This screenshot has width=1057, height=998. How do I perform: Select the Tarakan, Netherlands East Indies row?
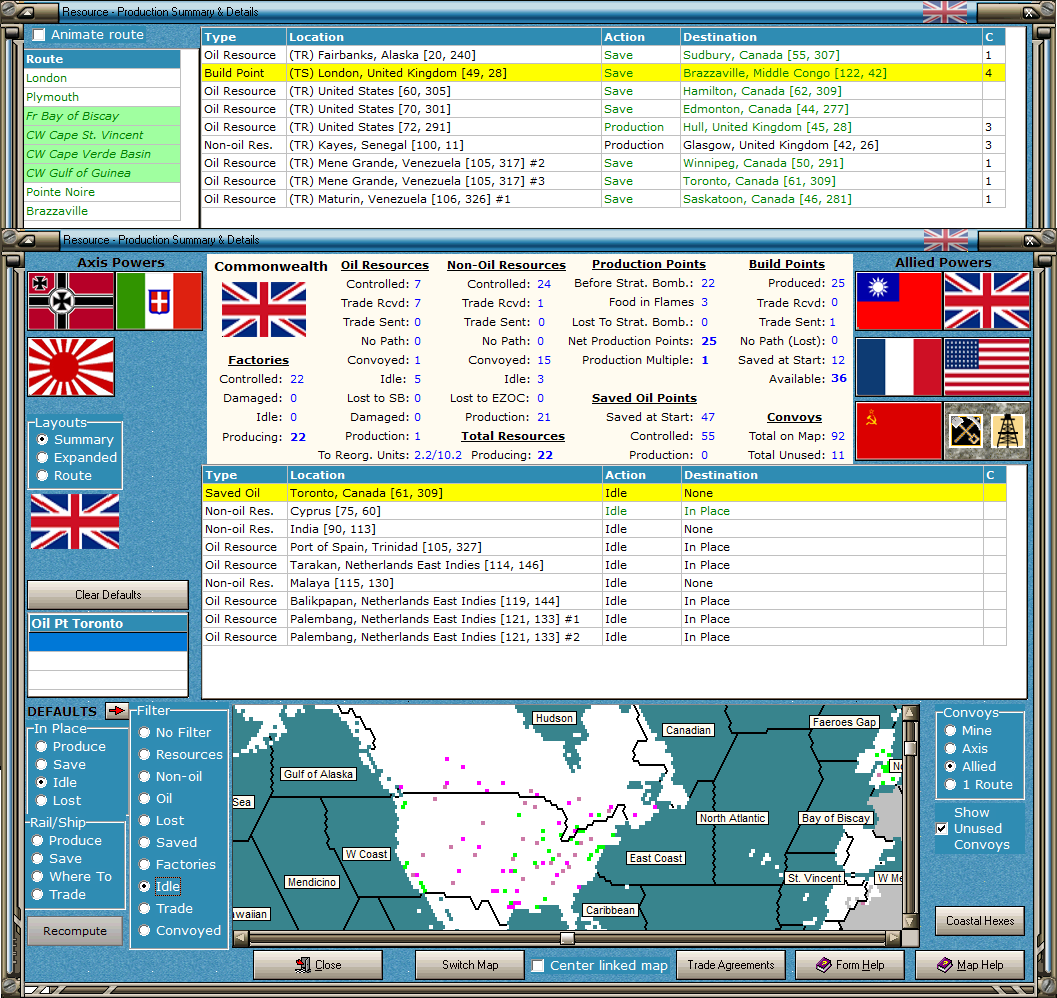tap(604, 565)
